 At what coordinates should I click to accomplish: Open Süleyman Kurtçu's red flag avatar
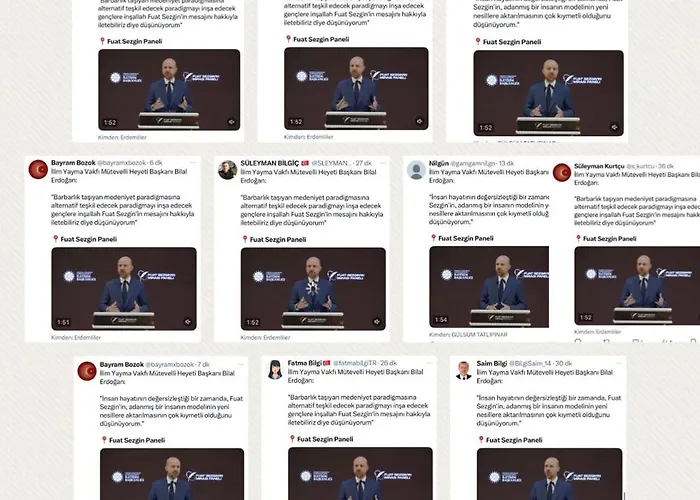(x=562, y=173)
